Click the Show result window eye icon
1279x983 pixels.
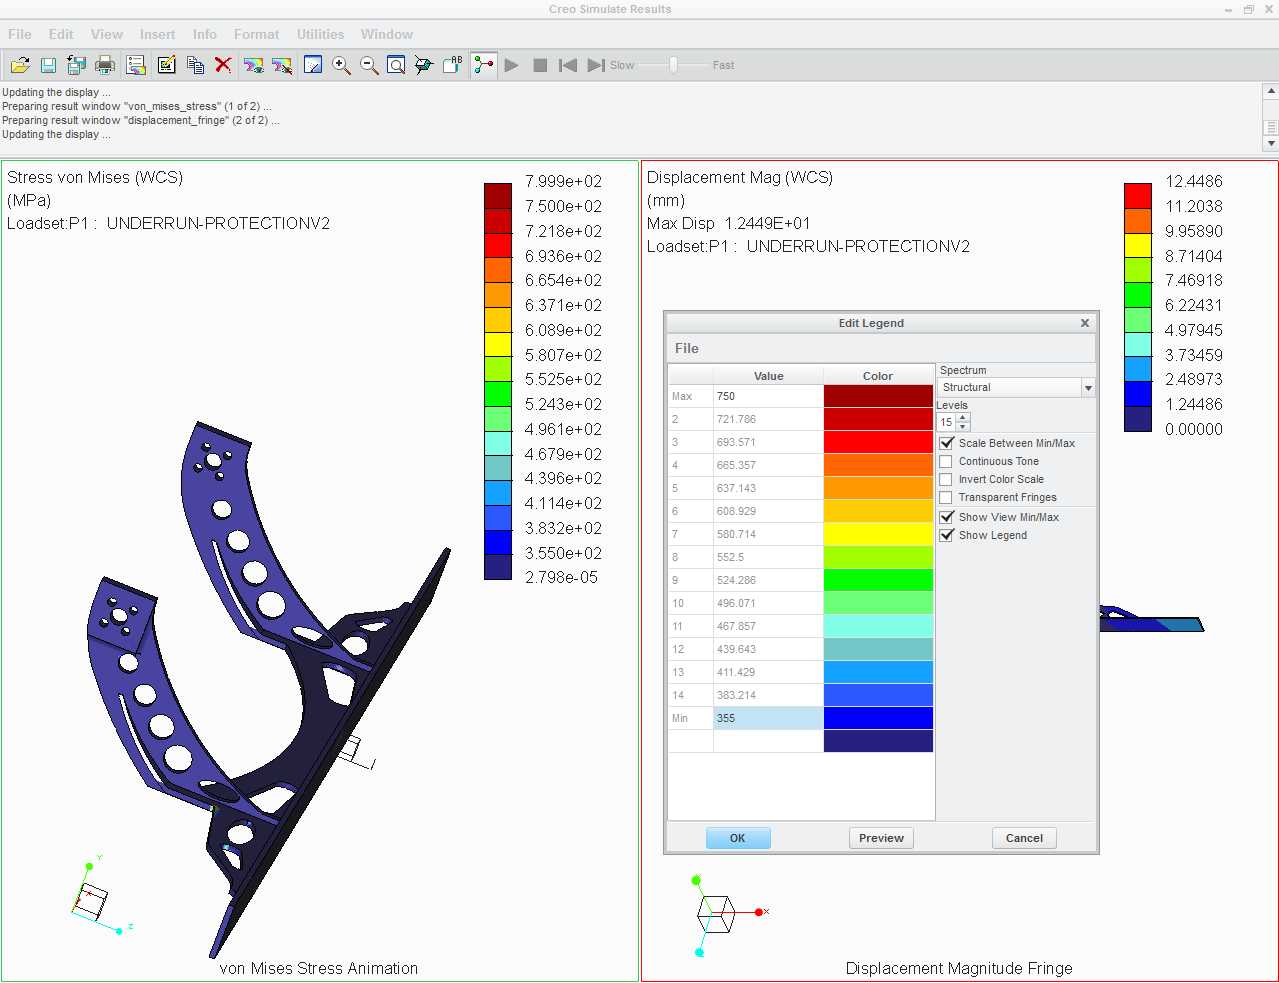pyautogui.click(x=254, y=65)
